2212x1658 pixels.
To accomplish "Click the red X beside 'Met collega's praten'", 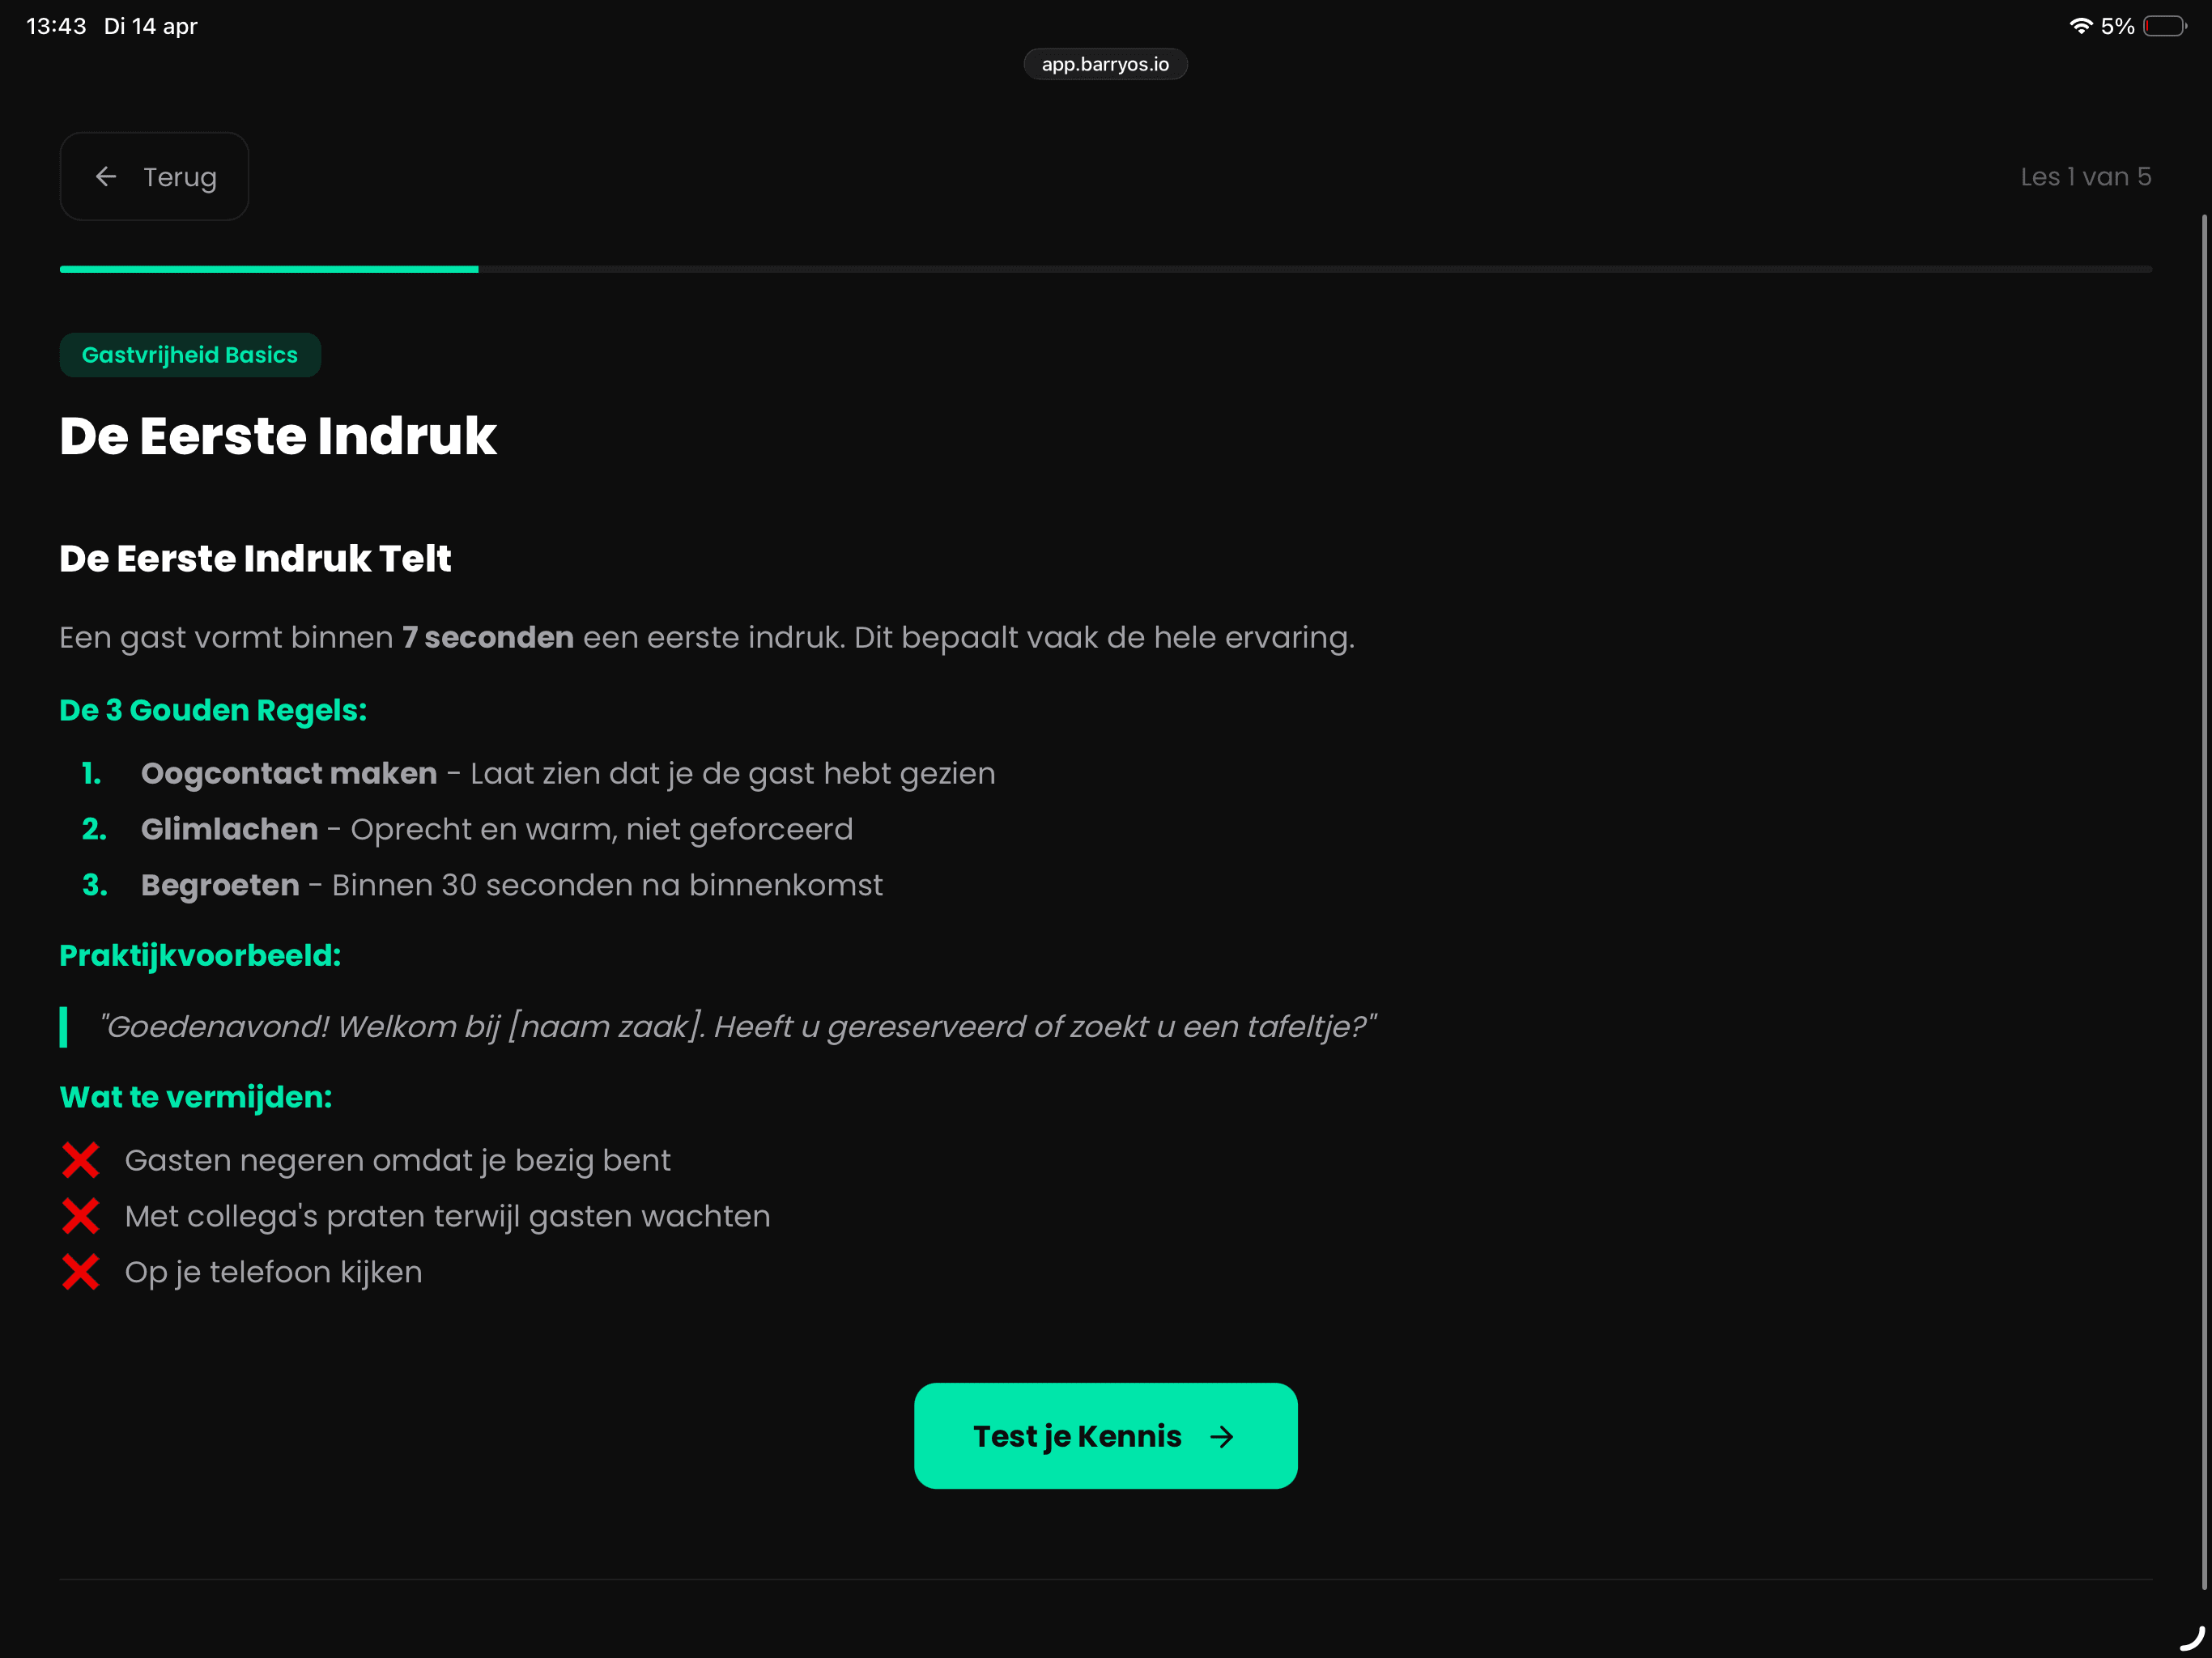I will [80, 1216].
